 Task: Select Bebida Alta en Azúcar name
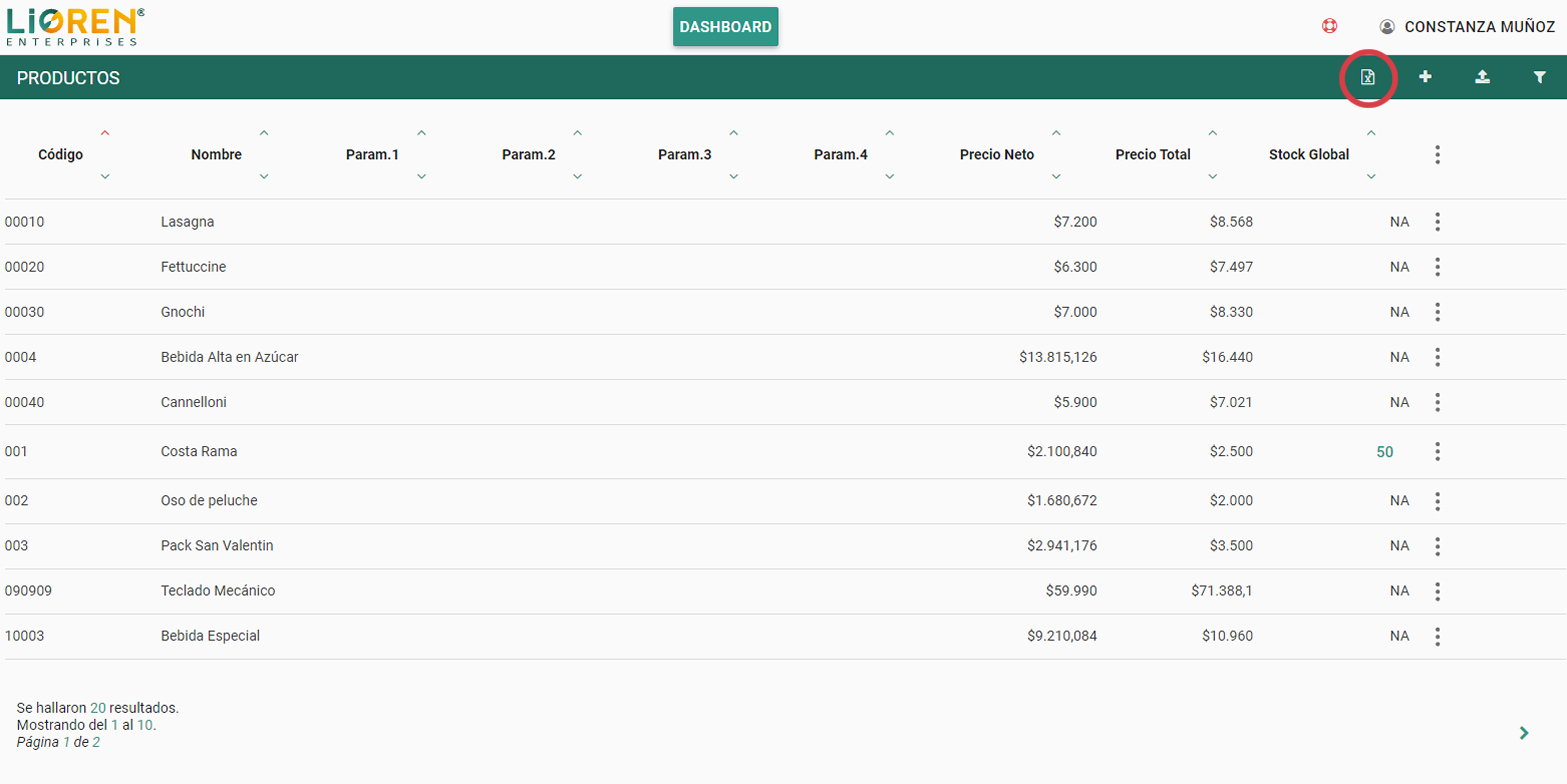[x=229, y=357]
